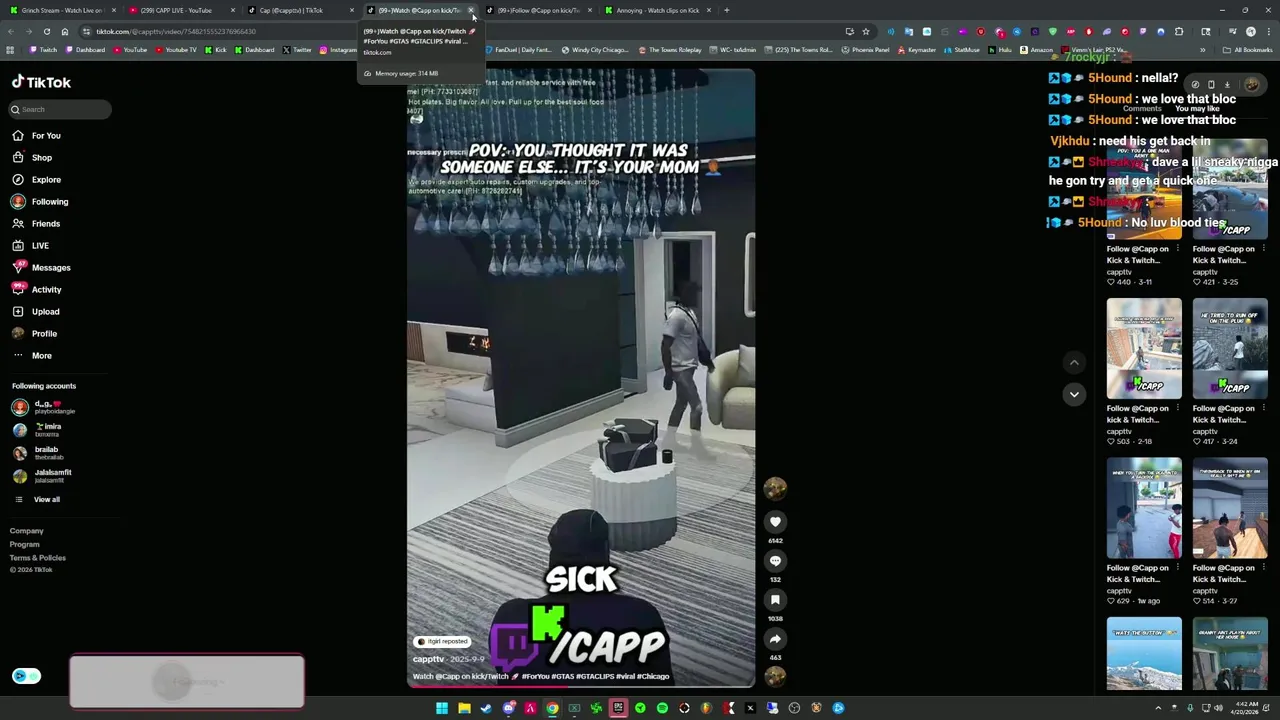This screenshot has height=720, width=1280.
Task: Open the Twitch bookmark
Action: 43,50
